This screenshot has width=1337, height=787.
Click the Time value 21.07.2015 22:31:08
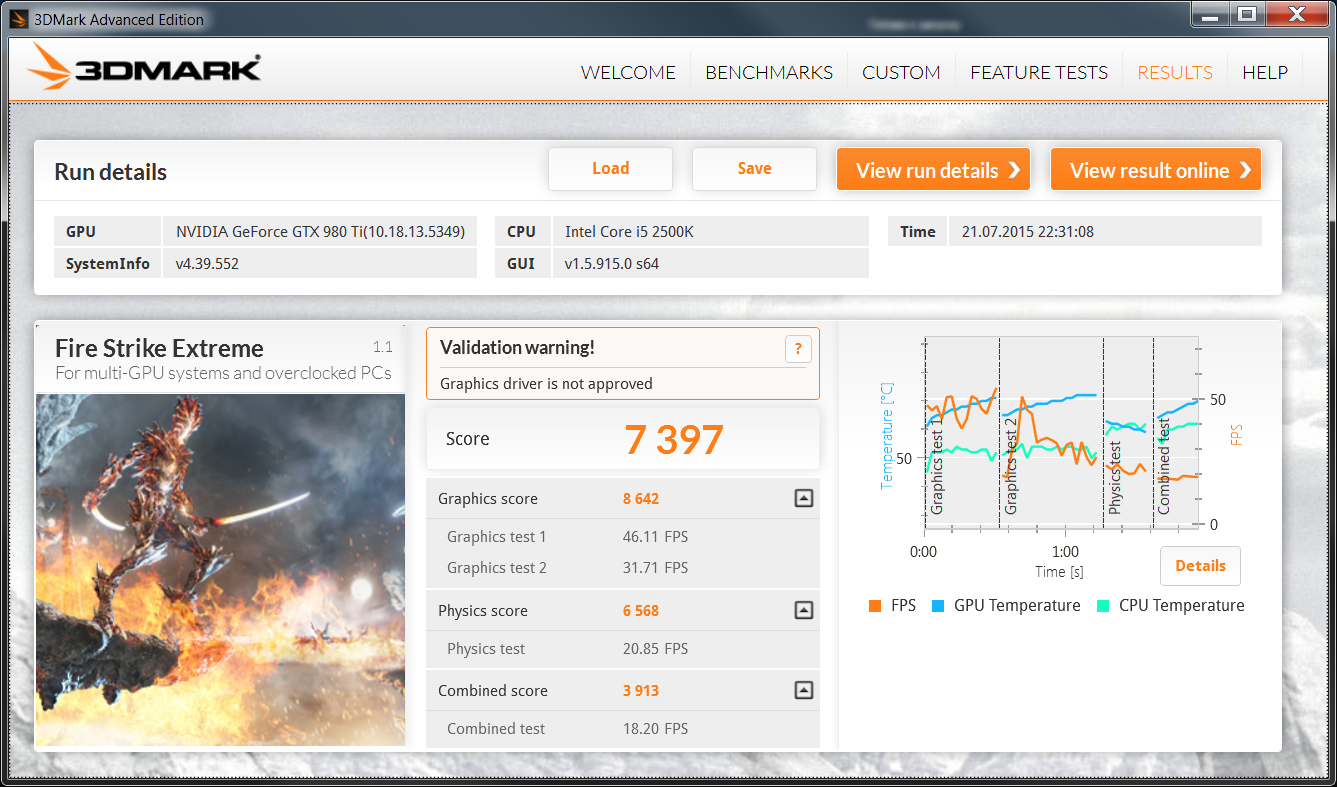[x=1028, y=231]
